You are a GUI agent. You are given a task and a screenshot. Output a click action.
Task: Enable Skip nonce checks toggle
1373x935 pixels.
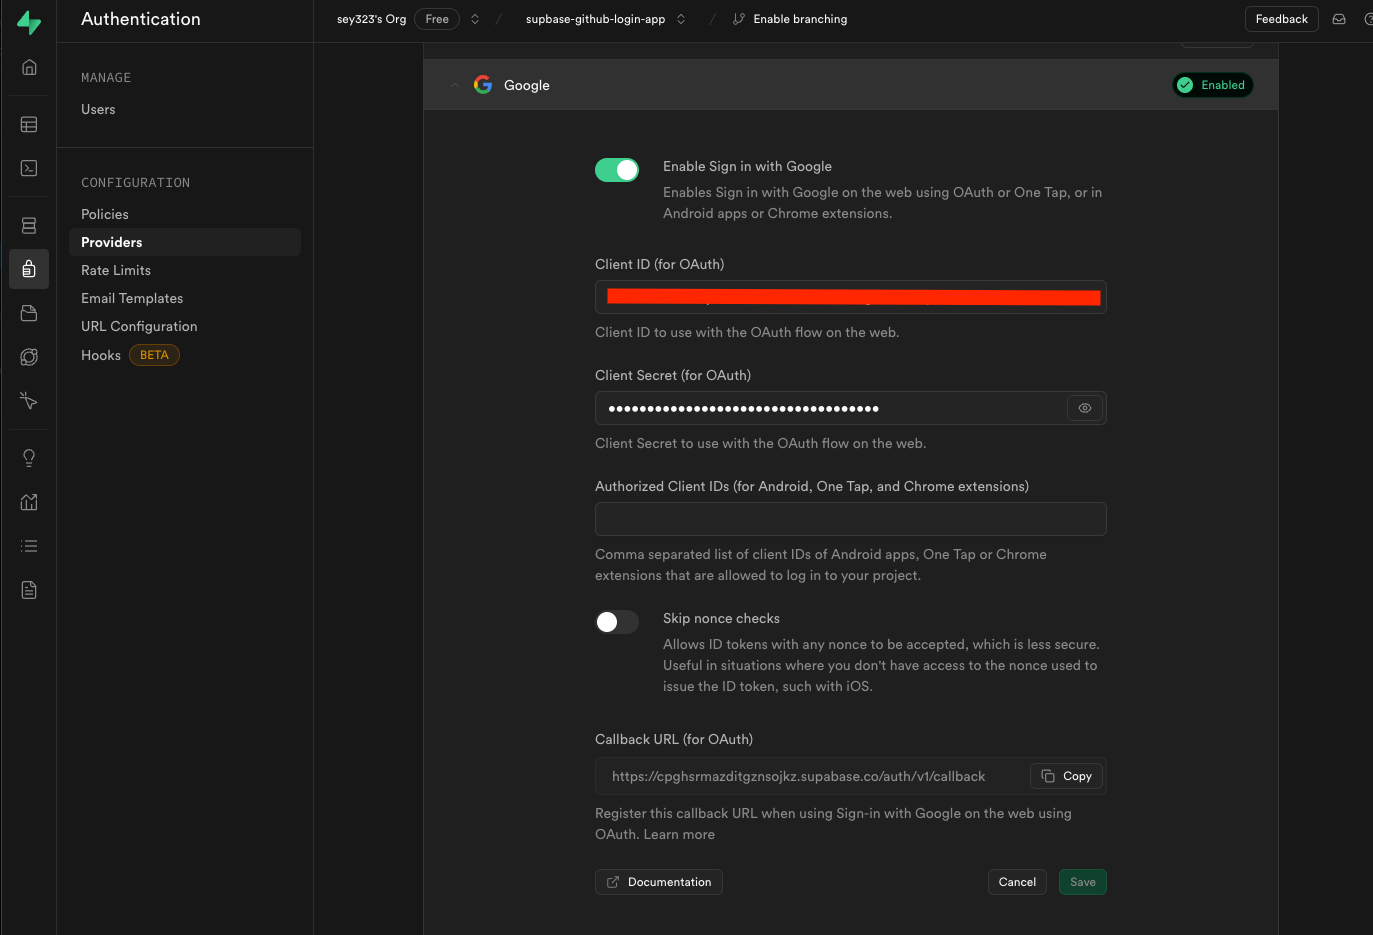tap(617, 622)
